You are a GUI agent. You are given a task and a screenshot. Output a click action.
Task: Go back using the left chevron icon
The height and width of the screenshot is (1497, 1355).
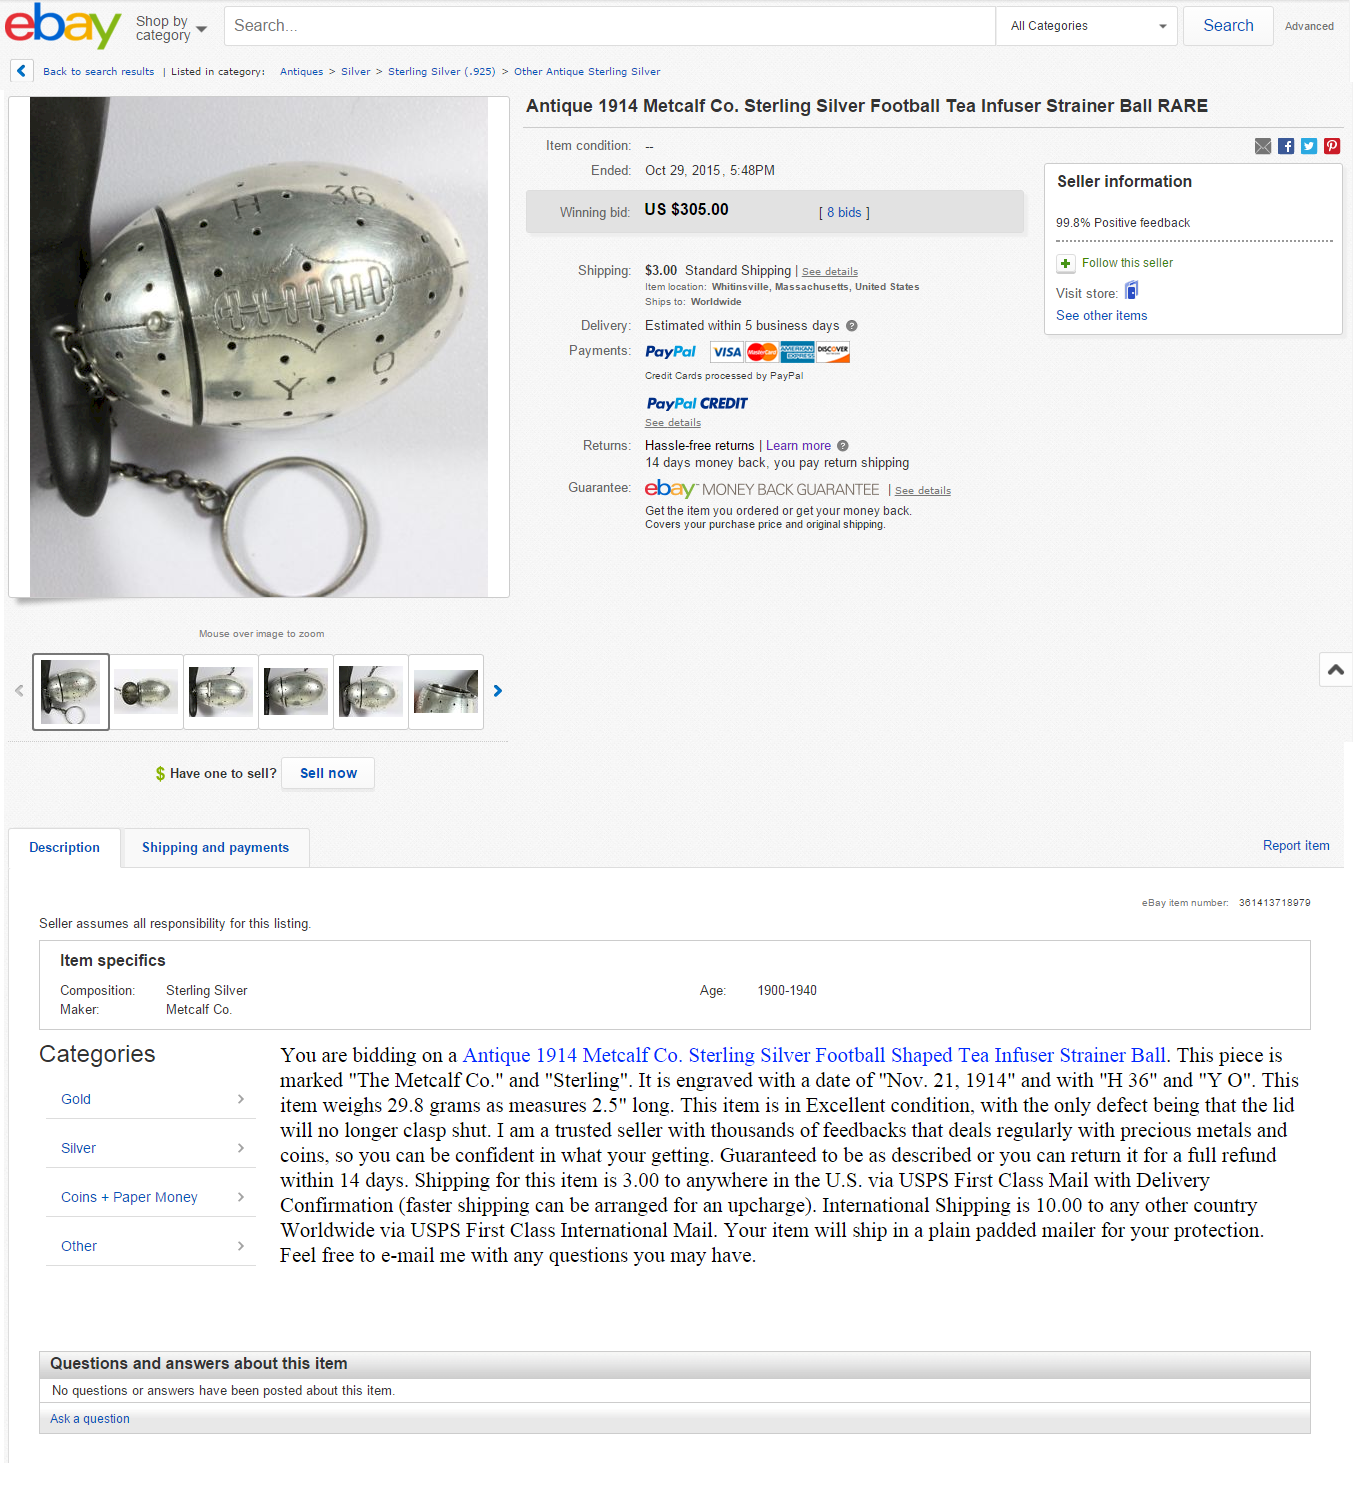pyautogui.click(x=21, y=71)
